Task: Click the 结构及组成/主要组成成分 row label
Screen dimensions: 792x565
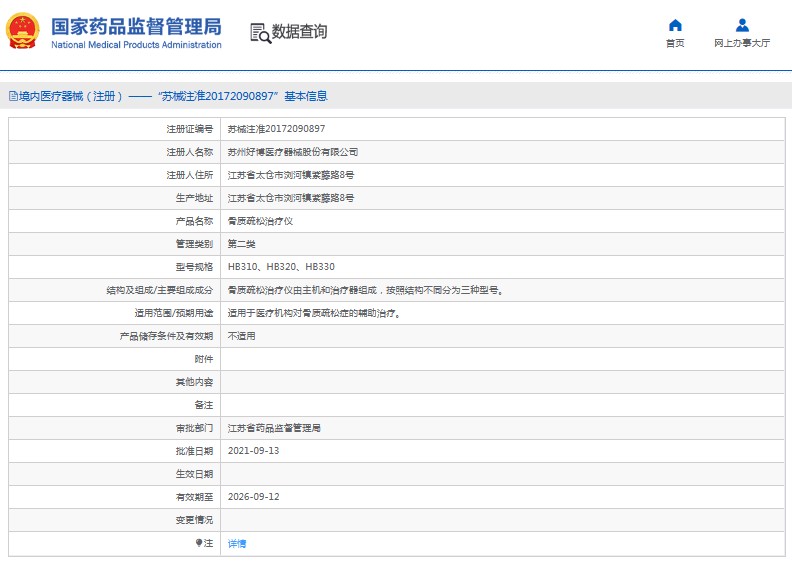Action: click(x=160, y=290)
